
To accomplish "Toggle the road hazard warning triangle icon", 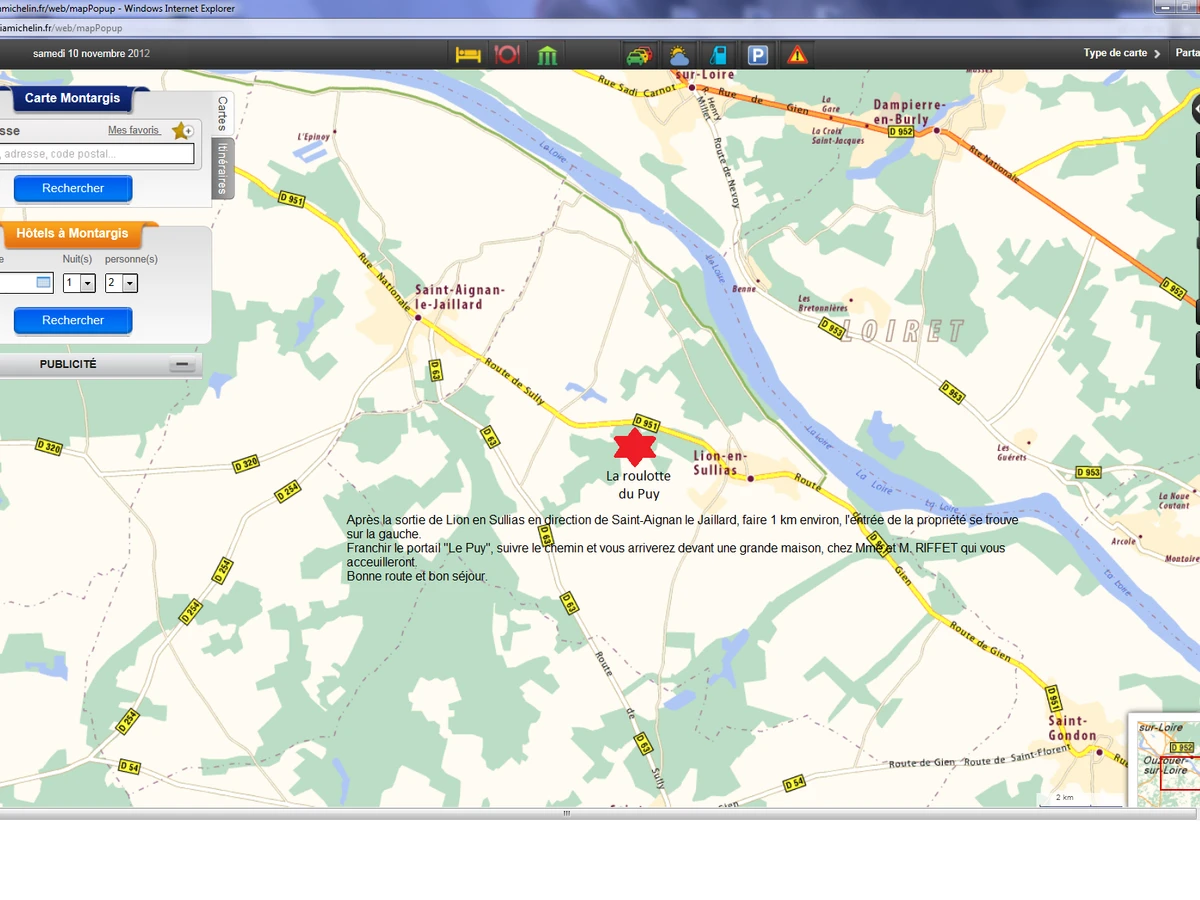I will 797,54.
